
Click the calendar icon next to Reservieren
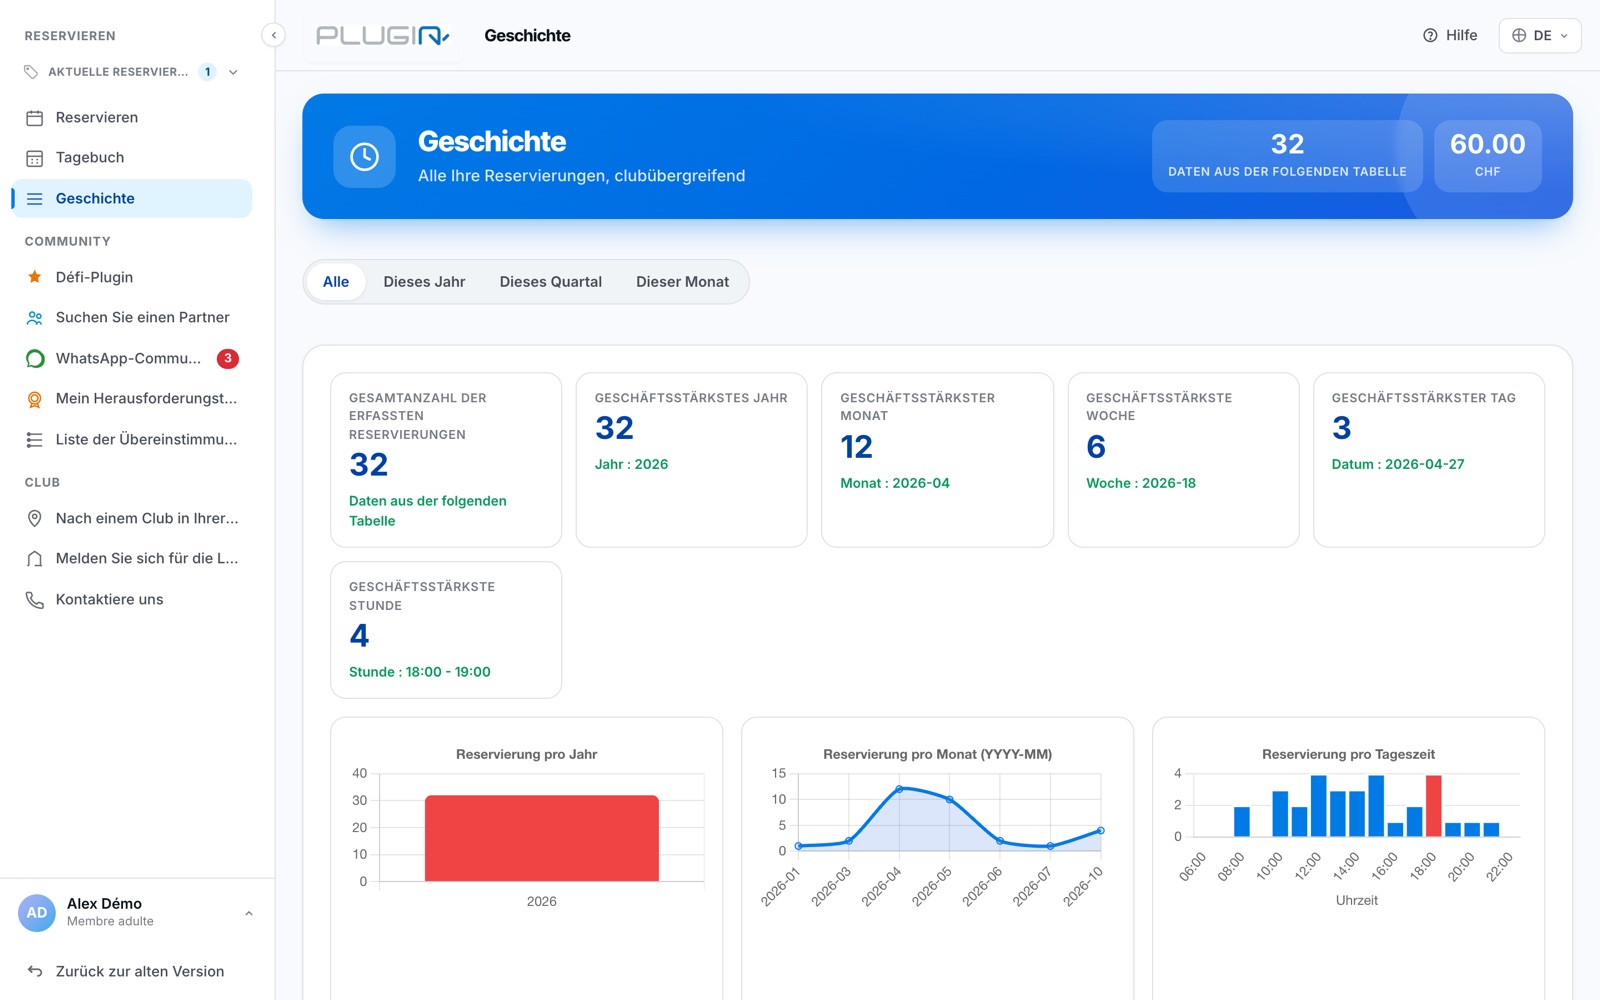[x=34, y=118]
